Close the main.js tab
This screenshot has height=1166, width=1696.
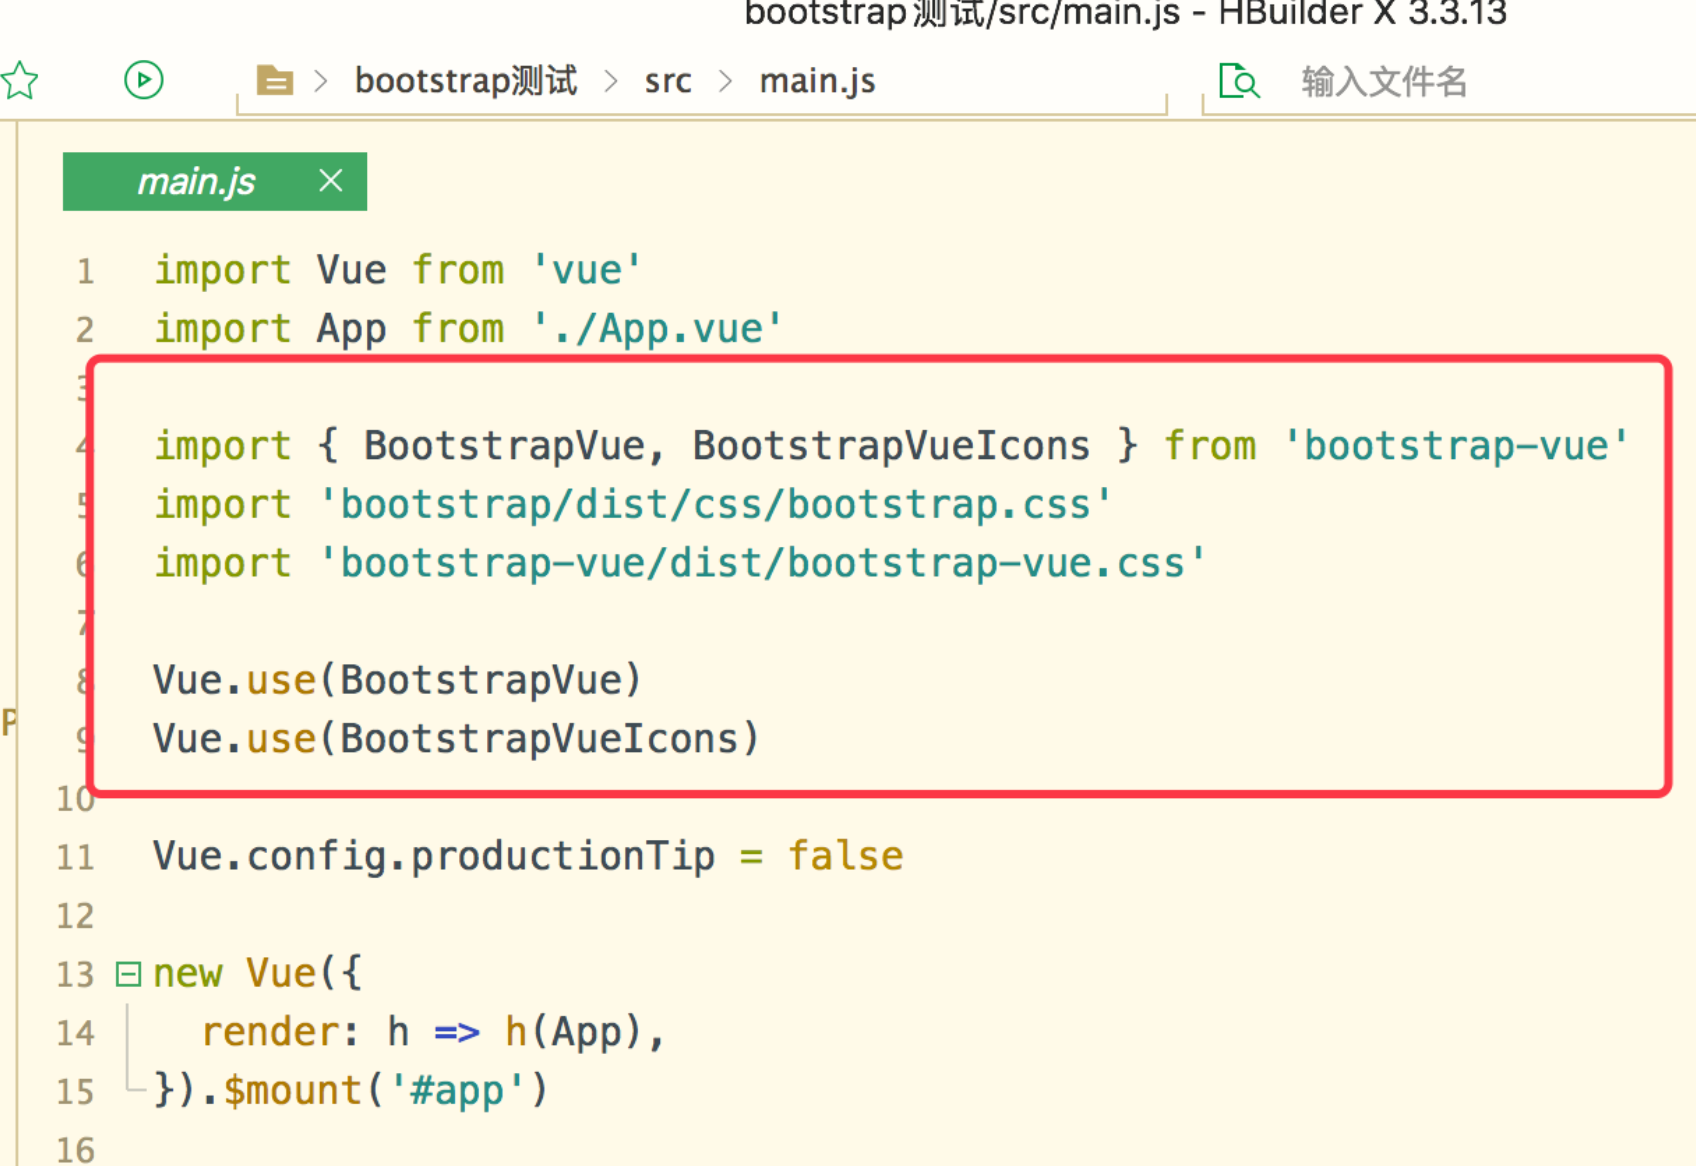coord(331,181)
